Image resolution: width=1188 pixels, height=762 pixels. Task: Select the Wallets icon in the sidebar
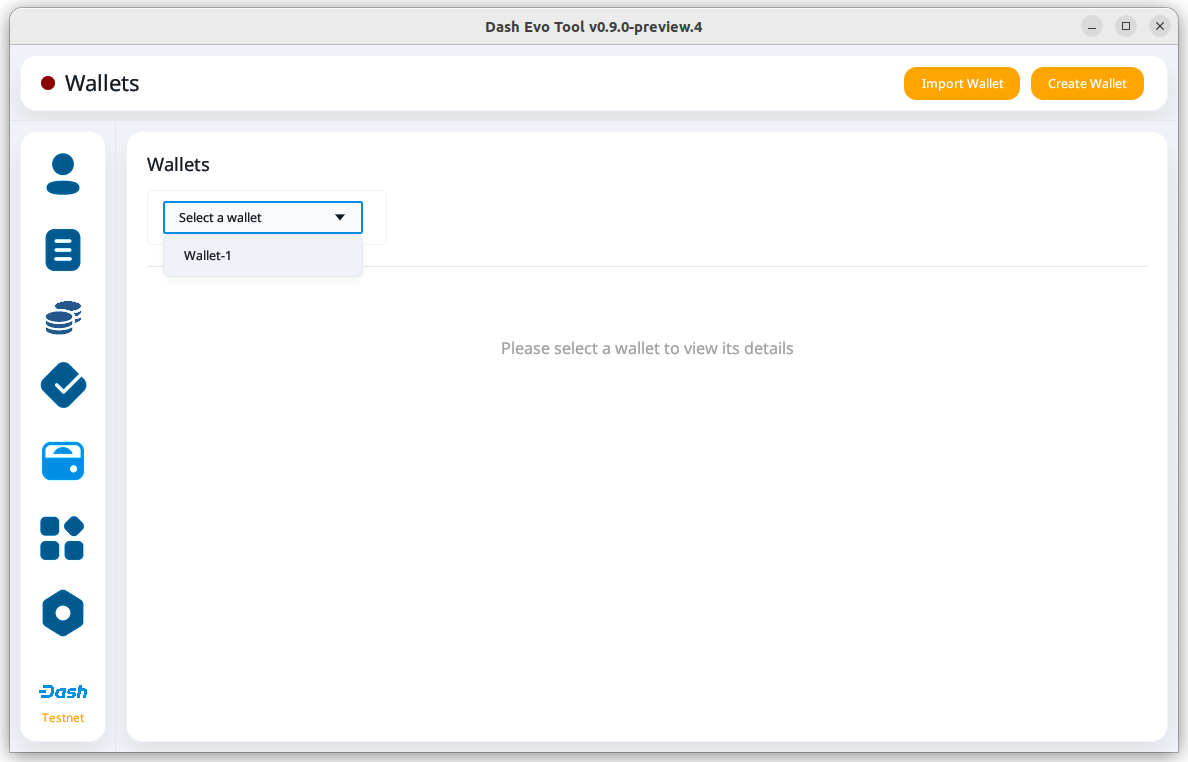pos(63,461)
